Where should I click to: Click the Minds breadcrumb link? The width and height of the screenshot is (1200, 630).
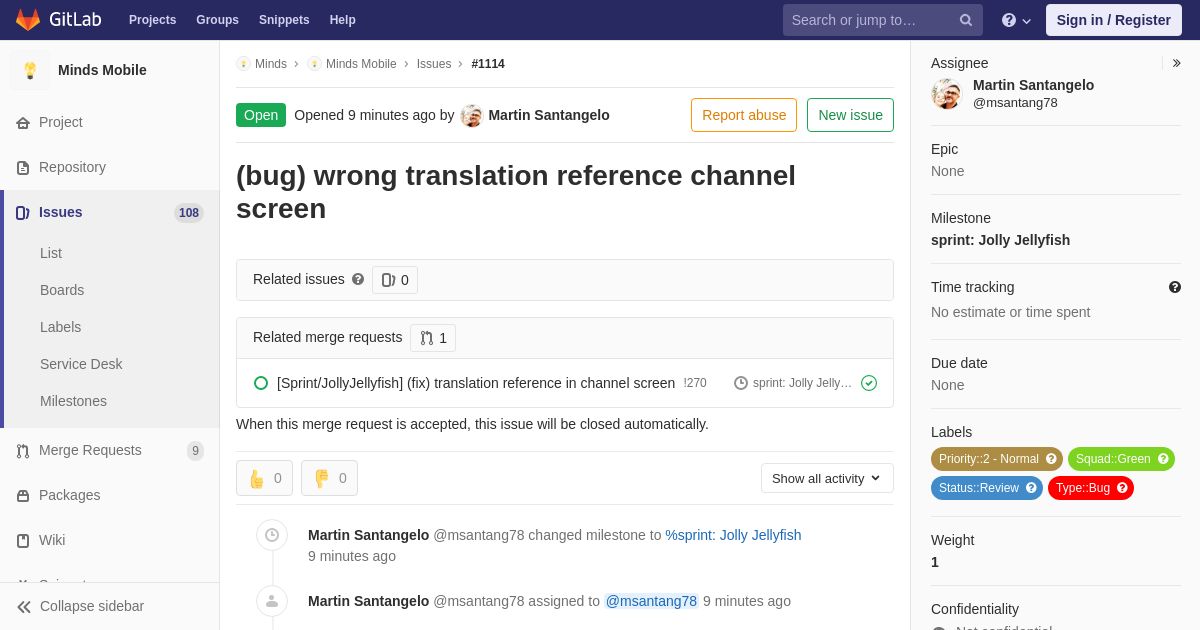coord(270,64)
